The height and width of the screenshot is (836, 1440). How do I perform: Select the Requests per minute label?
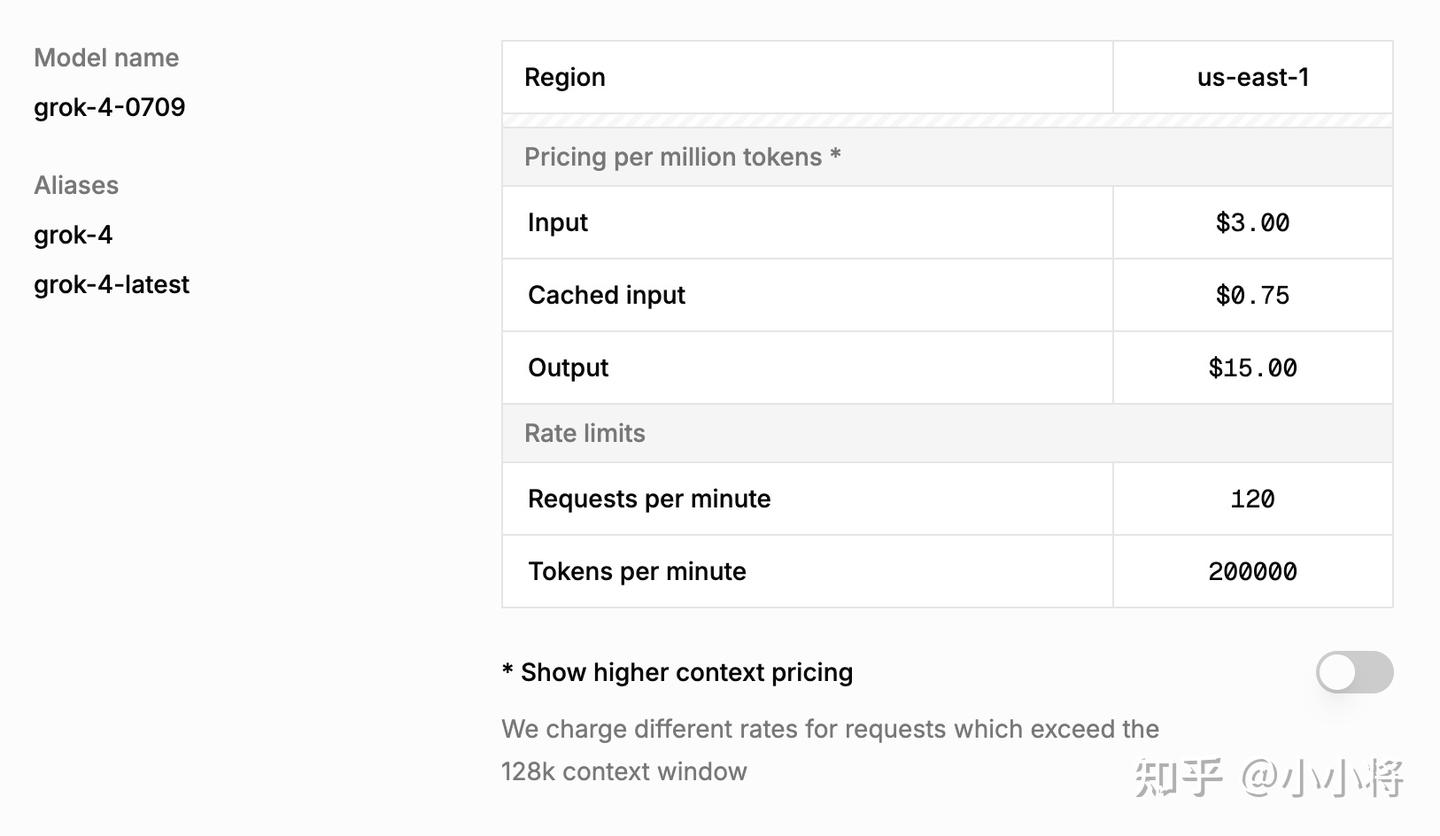[x=649, y=499]
